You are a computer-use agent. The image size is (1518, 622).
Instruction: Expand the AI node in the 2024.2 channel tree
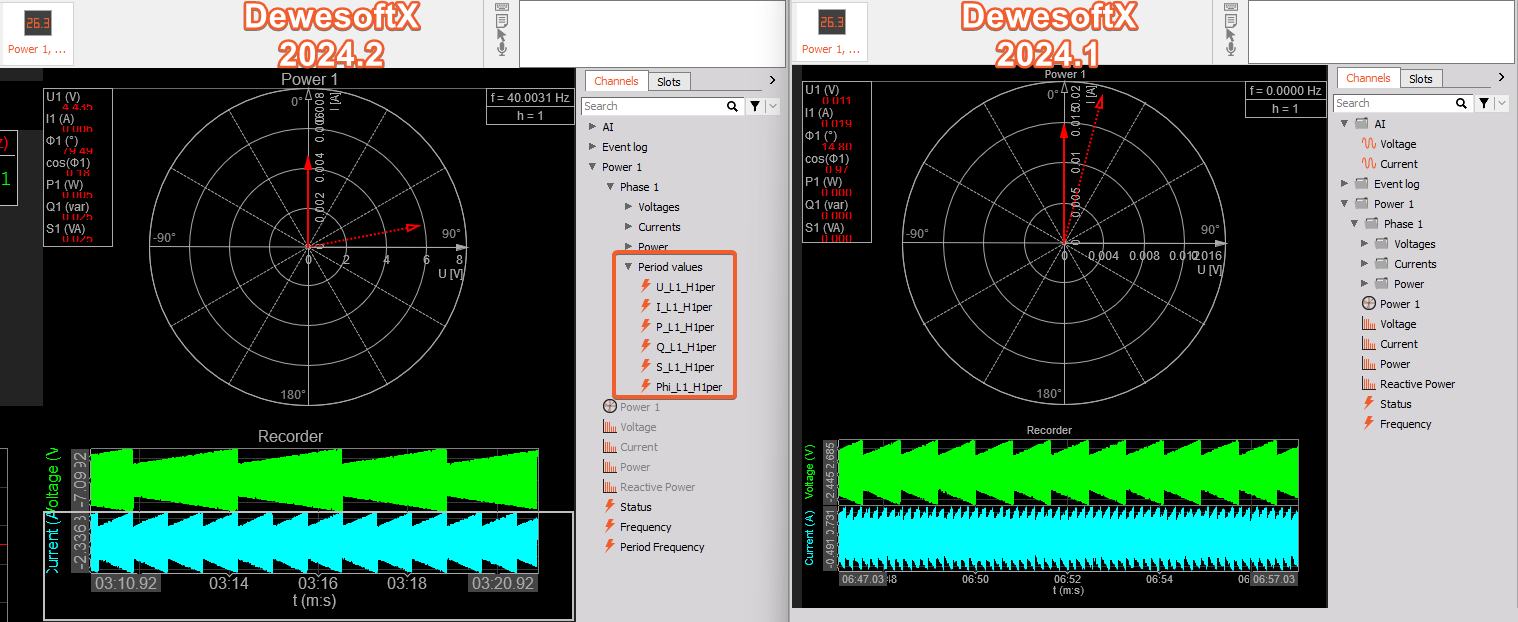(592, 127)
